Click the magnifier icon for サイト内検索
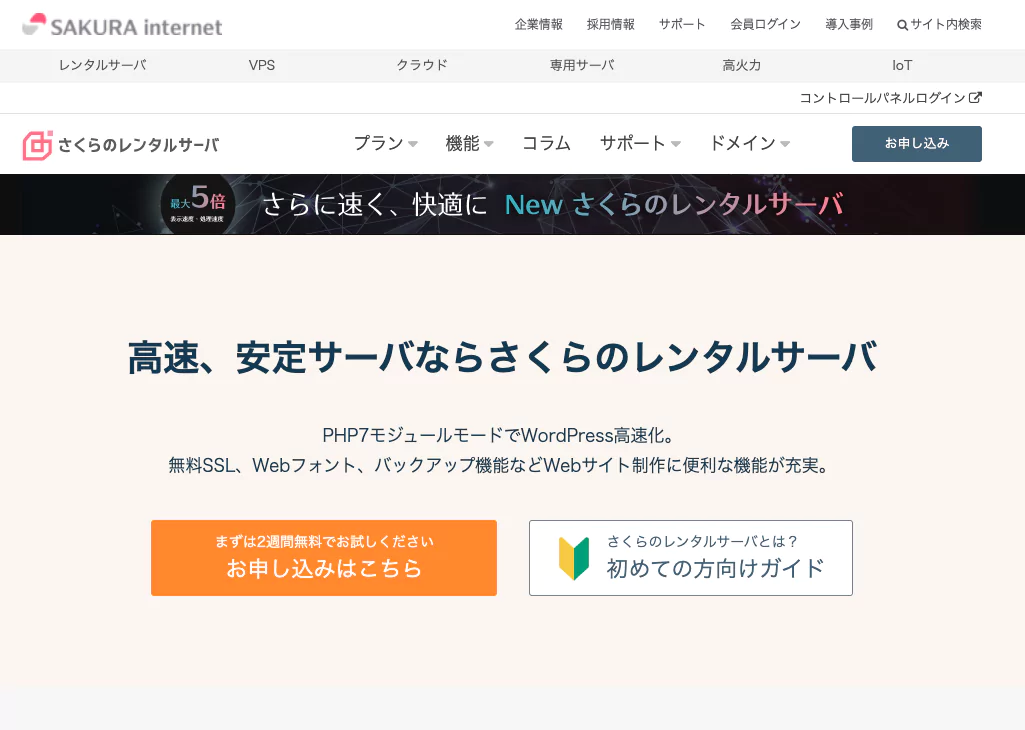This screenshot has width=1025, height=730. coord(902,25)
